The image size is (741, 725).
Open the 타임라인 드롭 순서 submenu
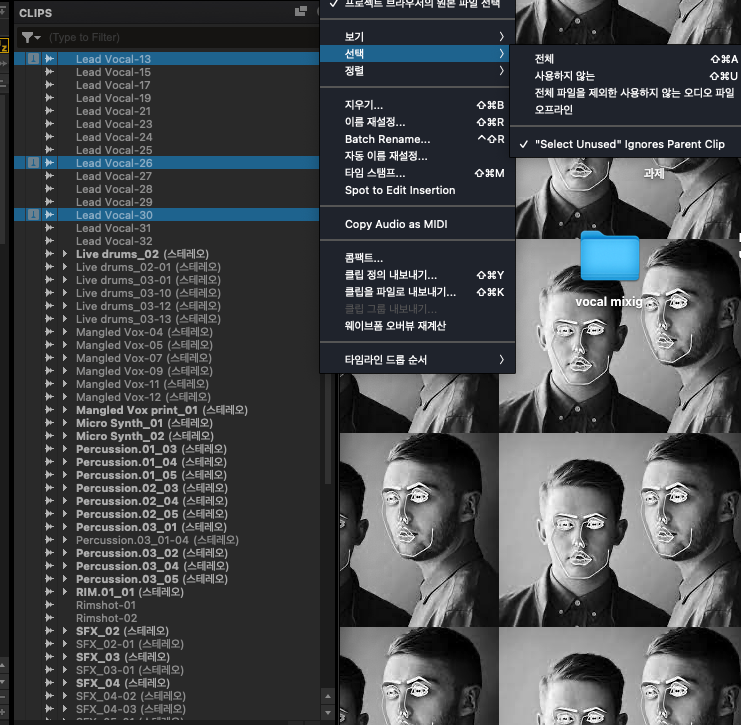coord(417,360)
